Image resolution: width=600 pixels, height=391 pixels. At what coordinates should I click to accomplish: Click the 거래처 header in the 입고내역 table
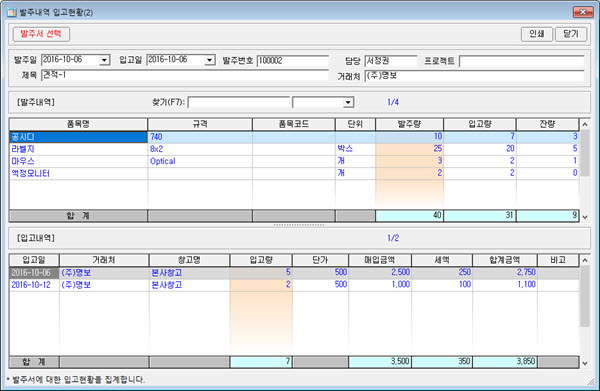click(x=104, y=260)
